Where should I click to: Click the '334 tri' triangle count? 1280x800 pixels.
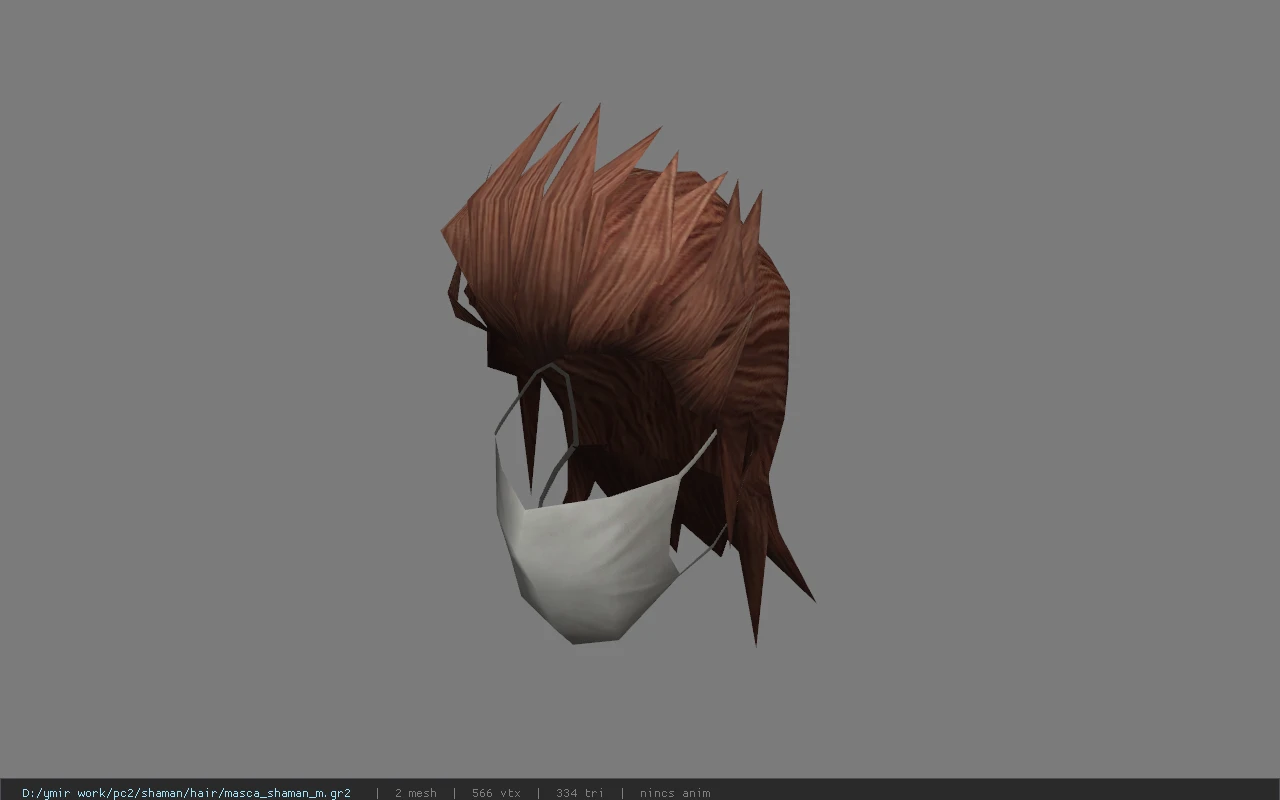(580, 793)
